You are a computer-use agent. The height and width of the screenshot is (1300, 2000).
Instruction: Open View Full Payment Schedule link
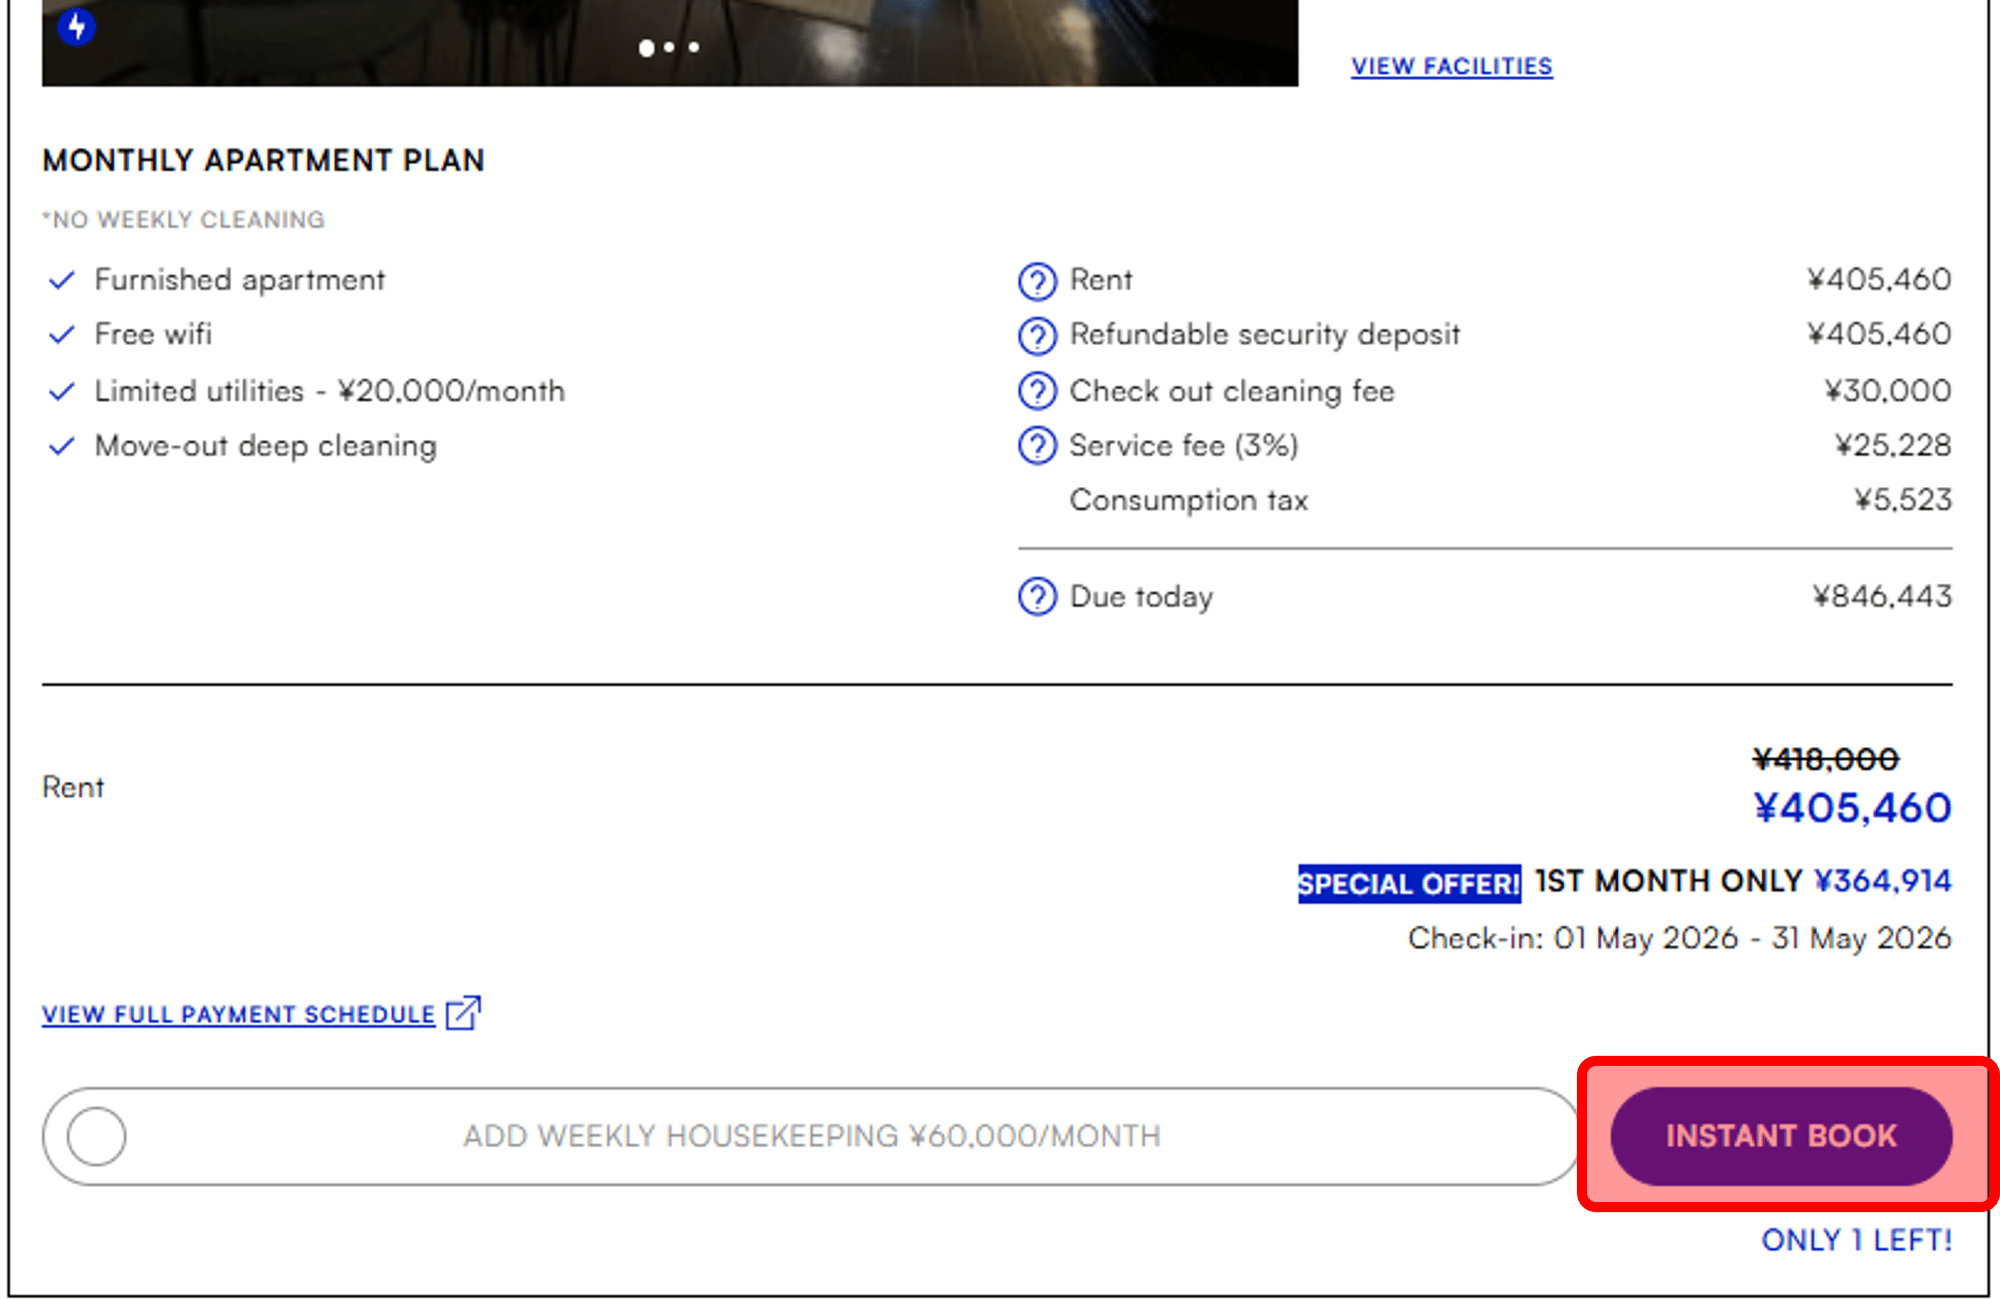click(238, 1014)
